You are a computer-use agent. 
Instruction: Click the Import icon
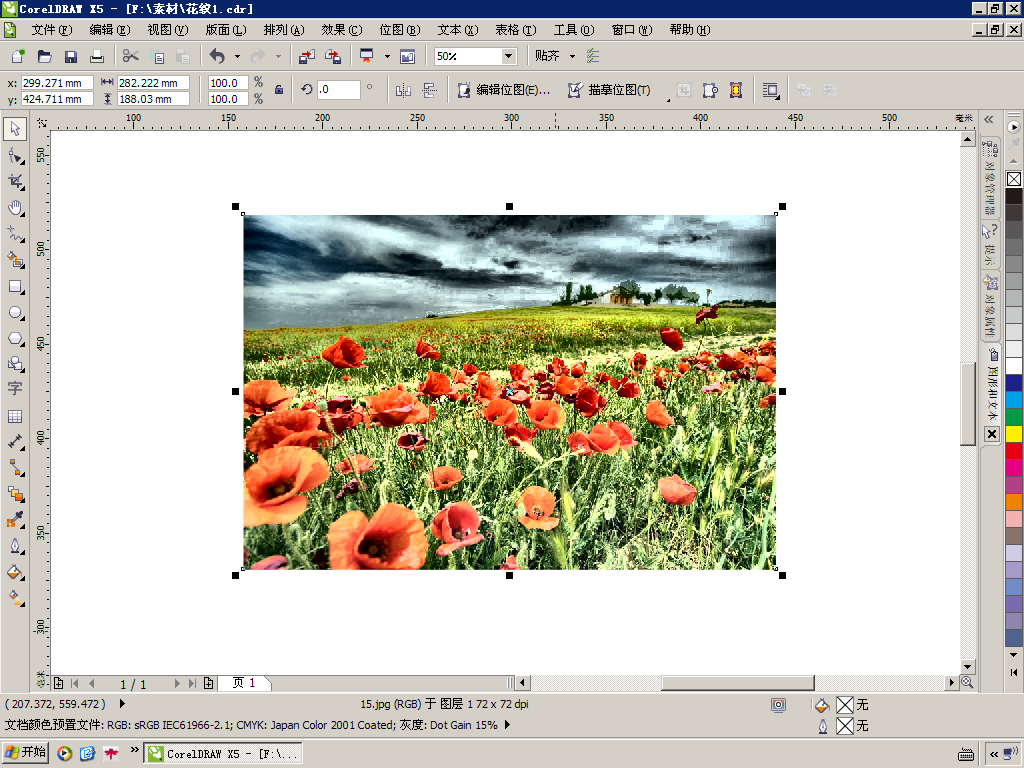tap(306, 56)
